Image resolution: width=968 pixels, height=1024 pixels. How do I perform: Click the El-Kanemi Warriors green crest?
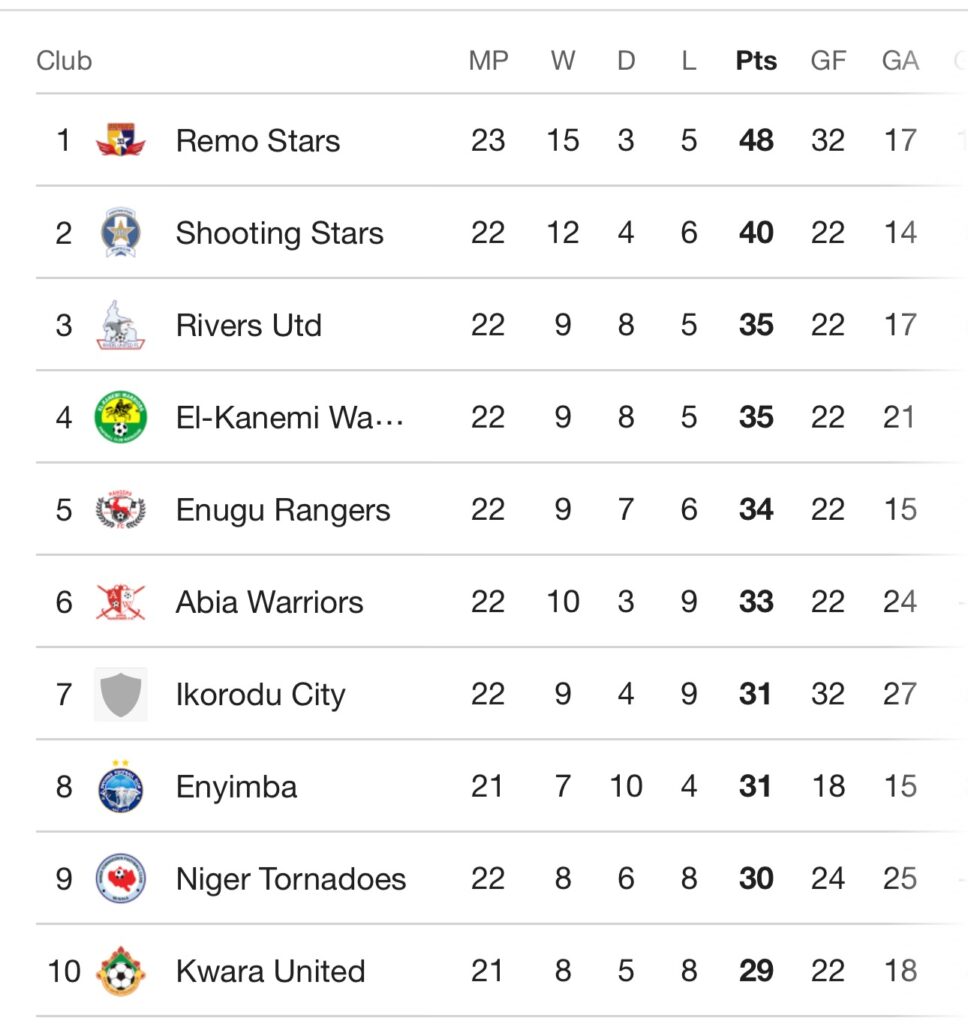point(121,417)
